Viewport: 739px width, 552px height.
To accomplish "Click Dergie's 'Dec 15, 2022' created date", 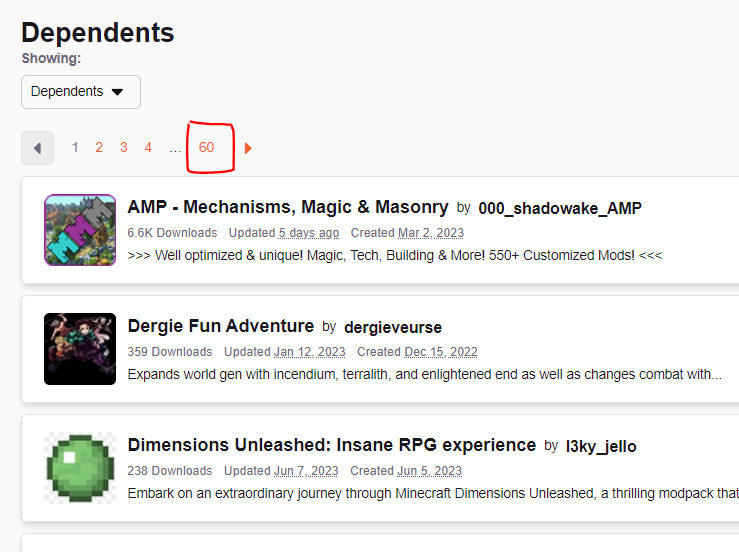I will pos(441,352).
